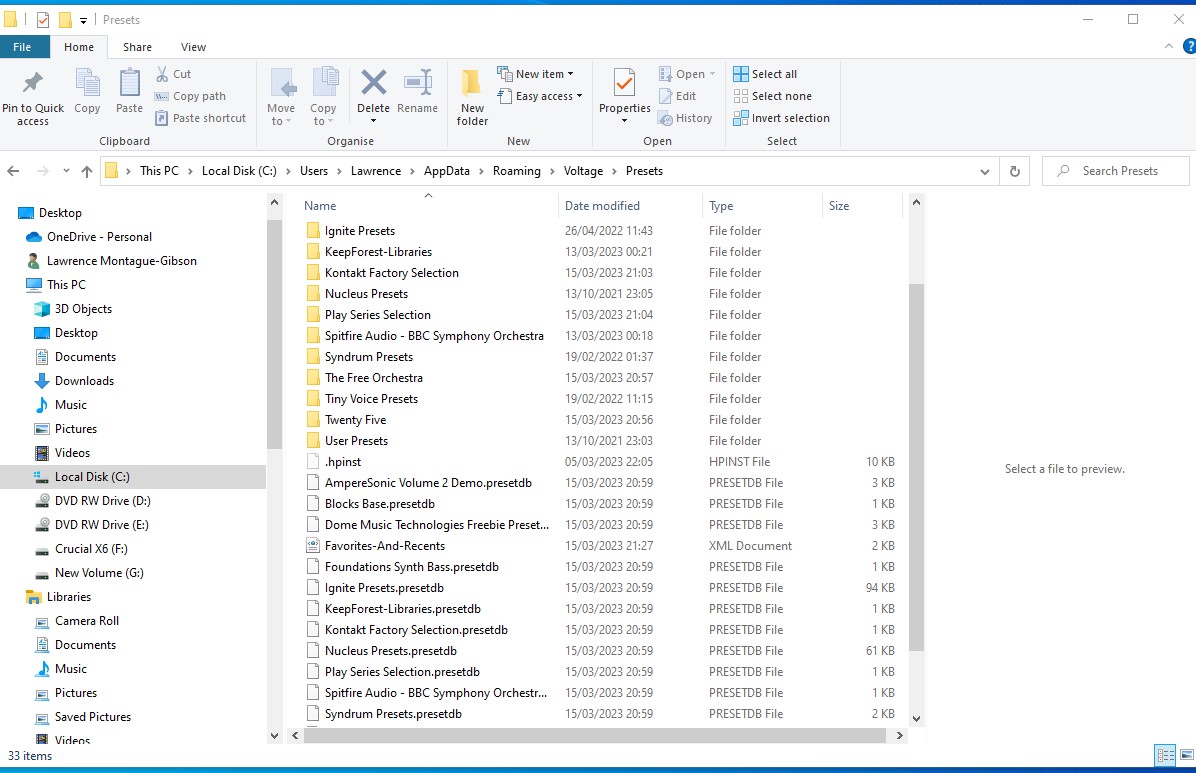1196x773 pixels.
Task: Customize Quick Access Toolbar dropdown
Action: pos(83,21)
